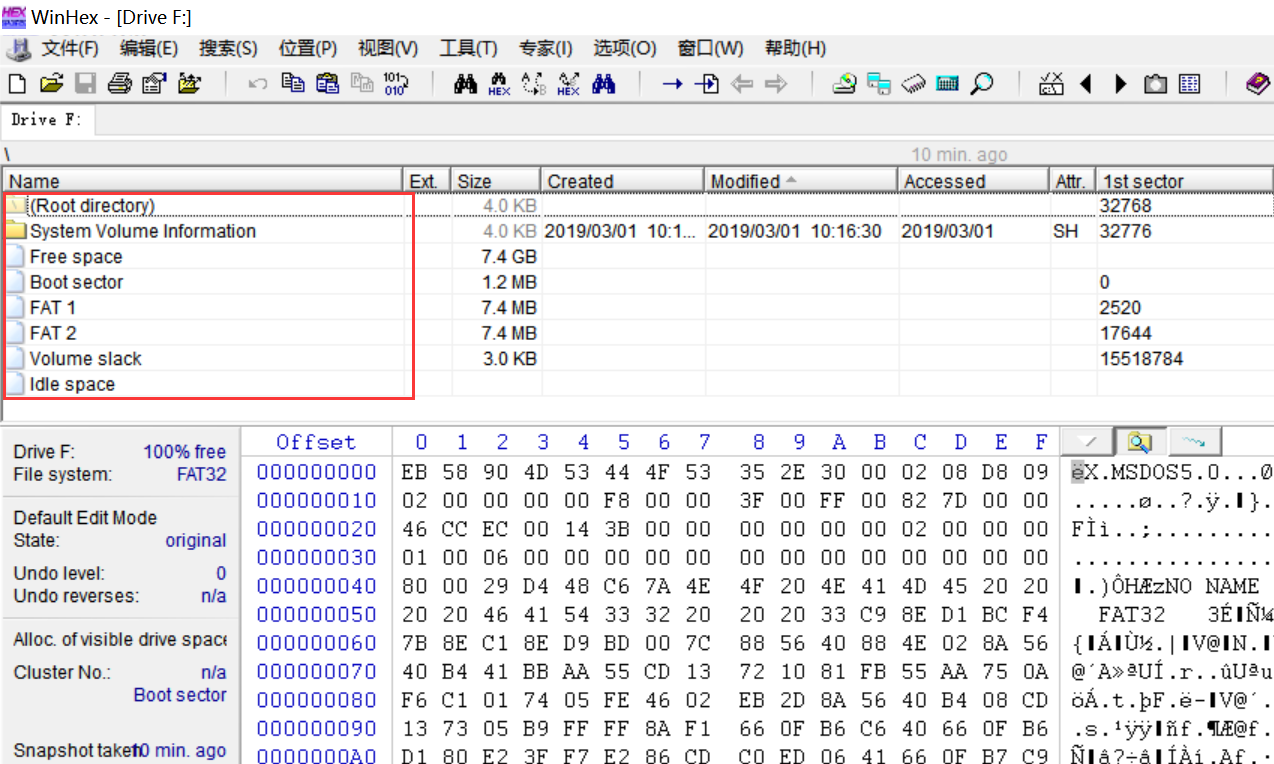This screenshot has width=1274, height=764.
Task: Click the Open file folder icon
Action: click(x=51, y=84)
